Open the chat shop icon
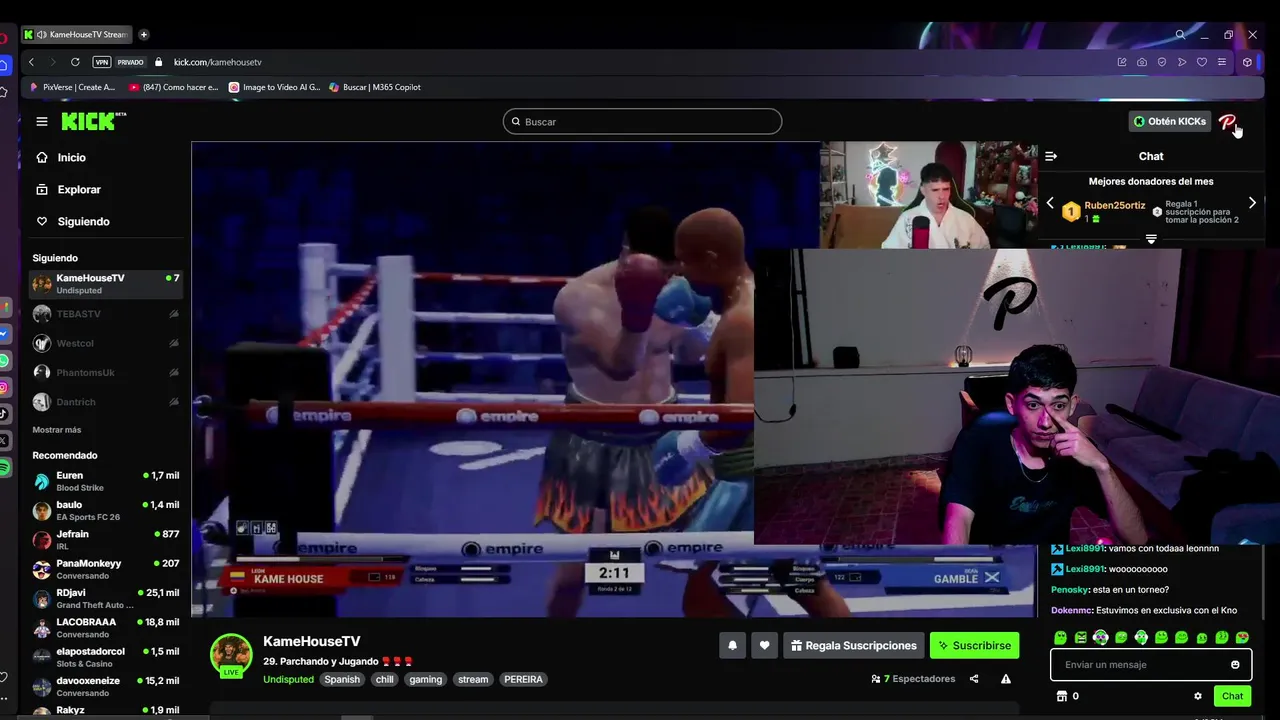This screenshot has width=1280, height=720. [x=1062, y=696]
